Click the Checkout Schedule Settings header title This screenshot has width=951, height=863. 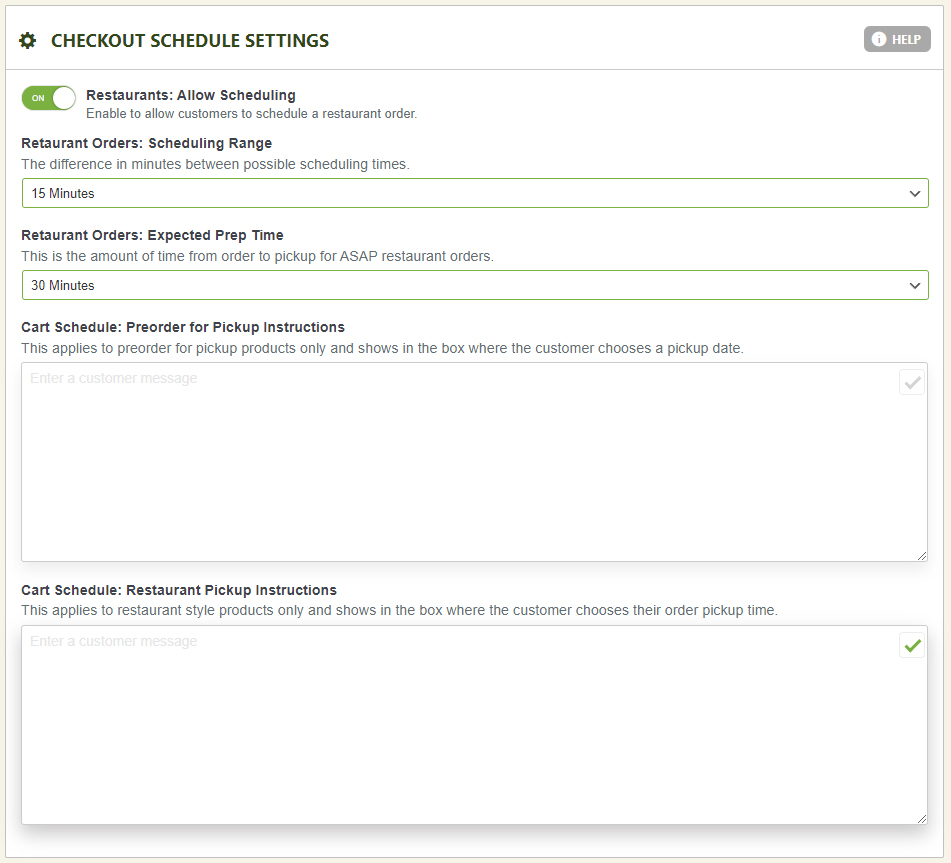tap(190, 41)
